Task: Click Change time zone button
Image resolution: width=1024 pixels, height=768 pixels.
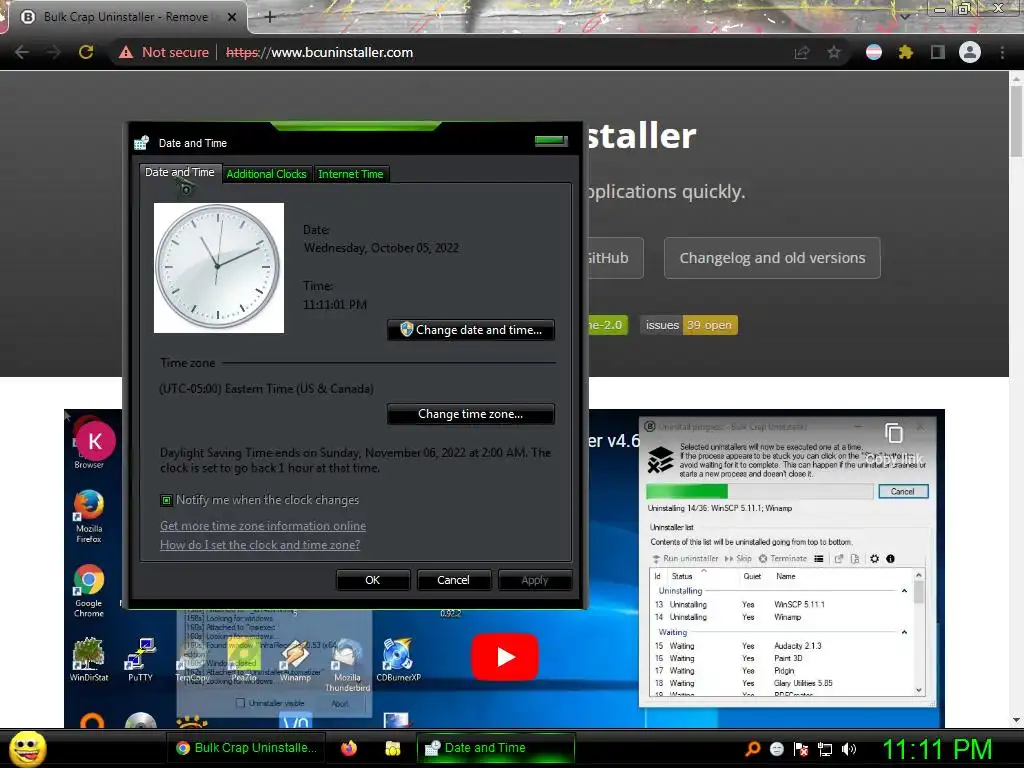Action: (x=471, y=414)
